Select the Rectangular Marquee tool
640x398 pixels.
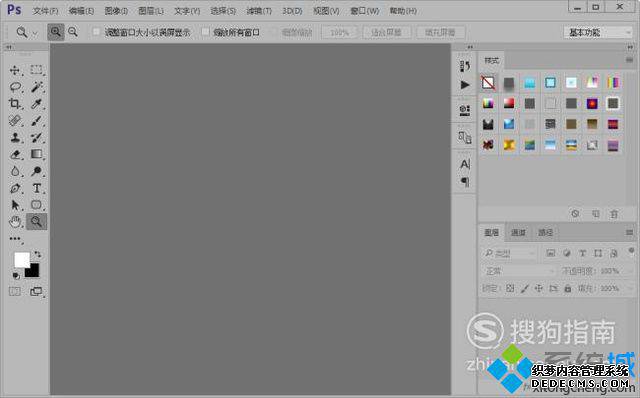(36, 70)
